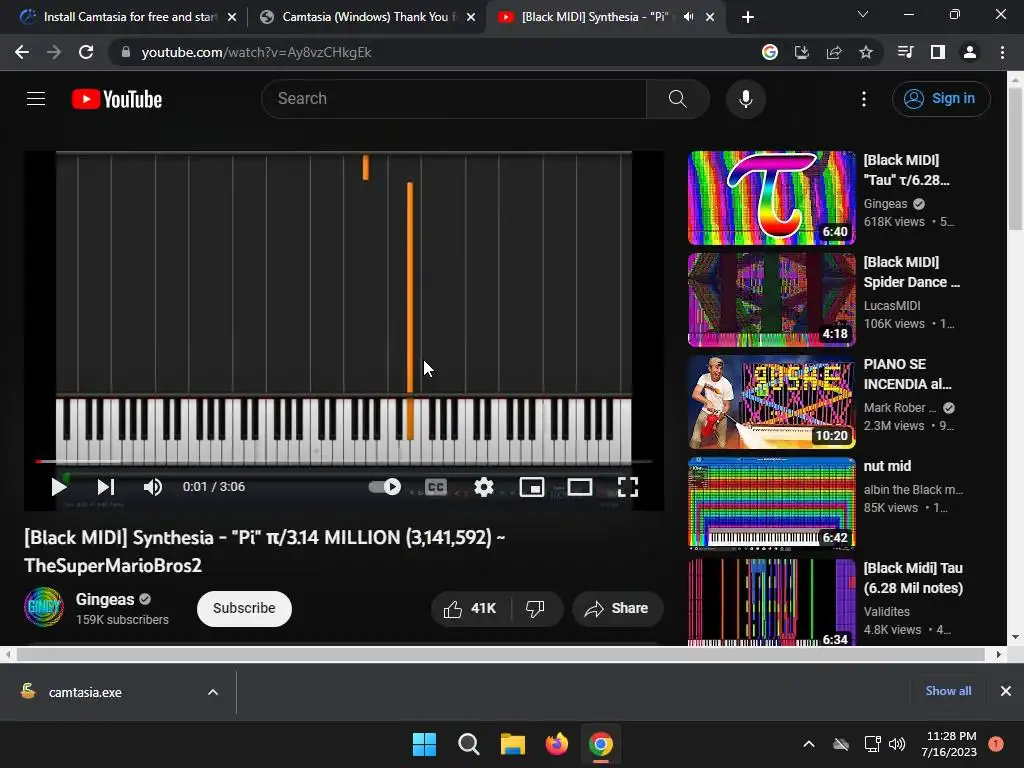Open the YouTube hamburger guide menu
1024x768 pixels.
[36, 99]
